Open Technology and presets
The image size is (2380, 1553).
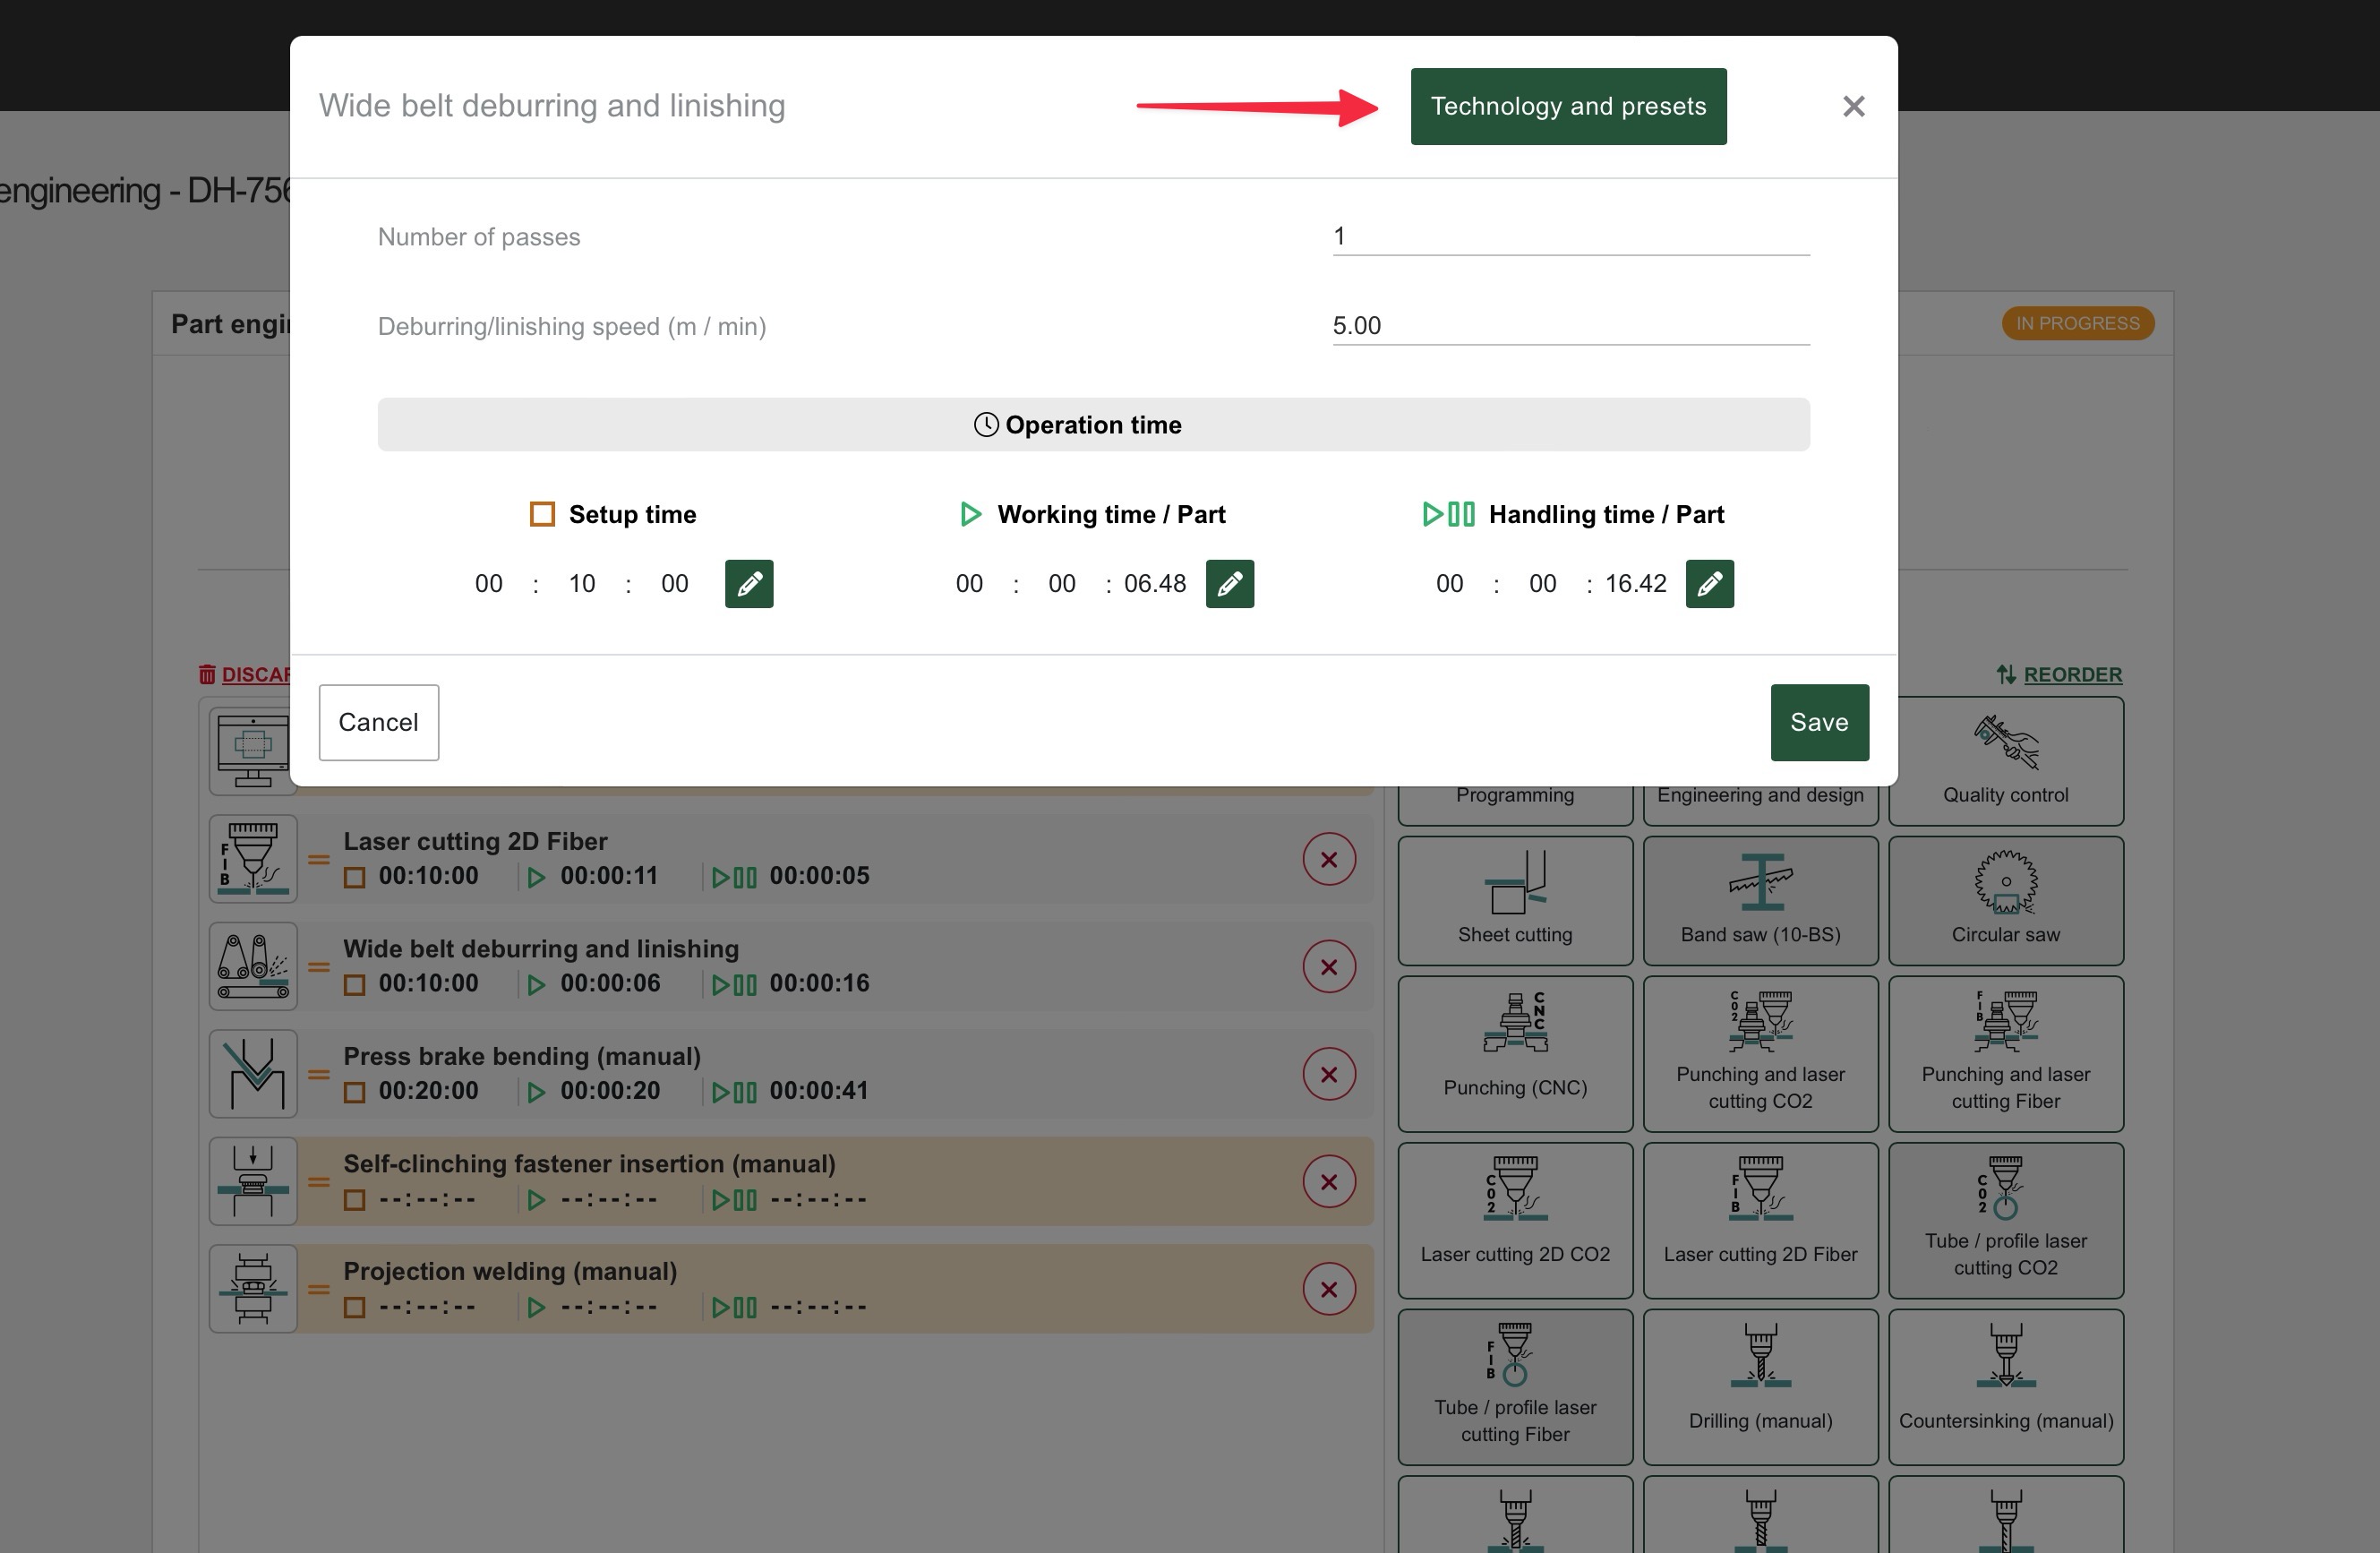(x=1567, y=106)
